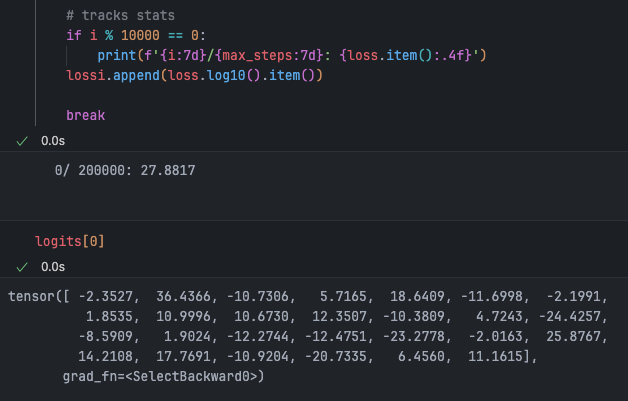The width and height of the screenshot is (628, 401).
Task: Click the 0.0s execution time under logits[0]
Action: pyautogui.click(x=52, y=267)
